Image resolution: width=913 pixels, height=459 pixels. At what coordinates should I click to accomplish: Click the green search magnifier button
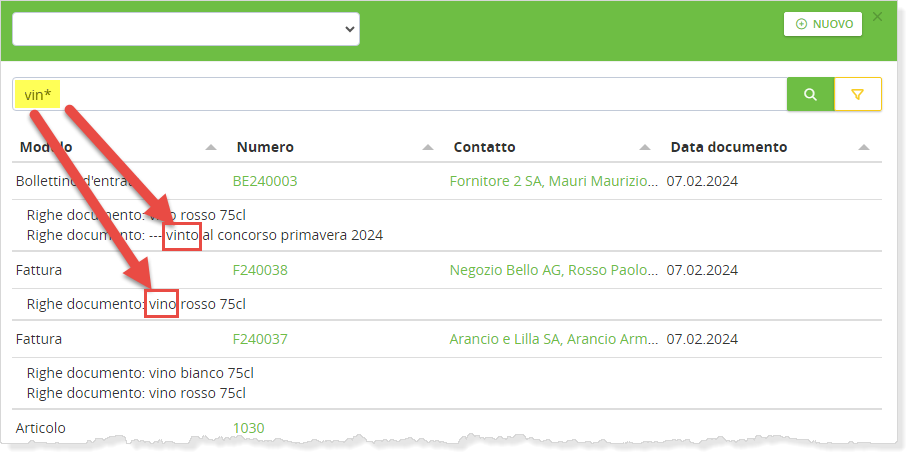point(810,94)
